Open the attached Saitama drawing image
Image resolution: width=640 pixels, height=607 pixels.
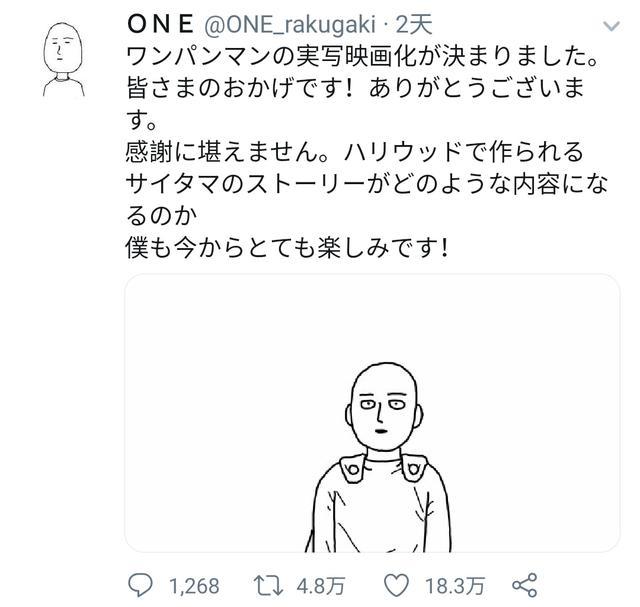[x=372, y=413]
